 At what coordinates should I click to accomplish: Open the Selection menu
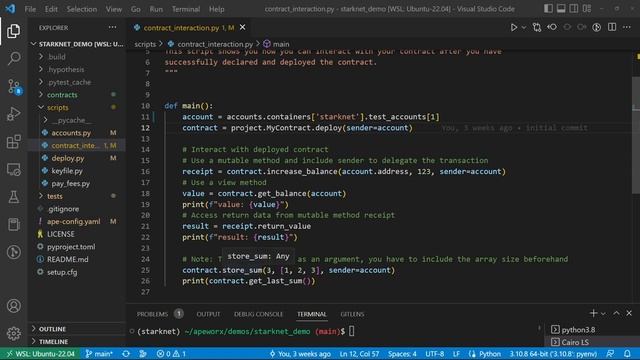click(82, 9)
